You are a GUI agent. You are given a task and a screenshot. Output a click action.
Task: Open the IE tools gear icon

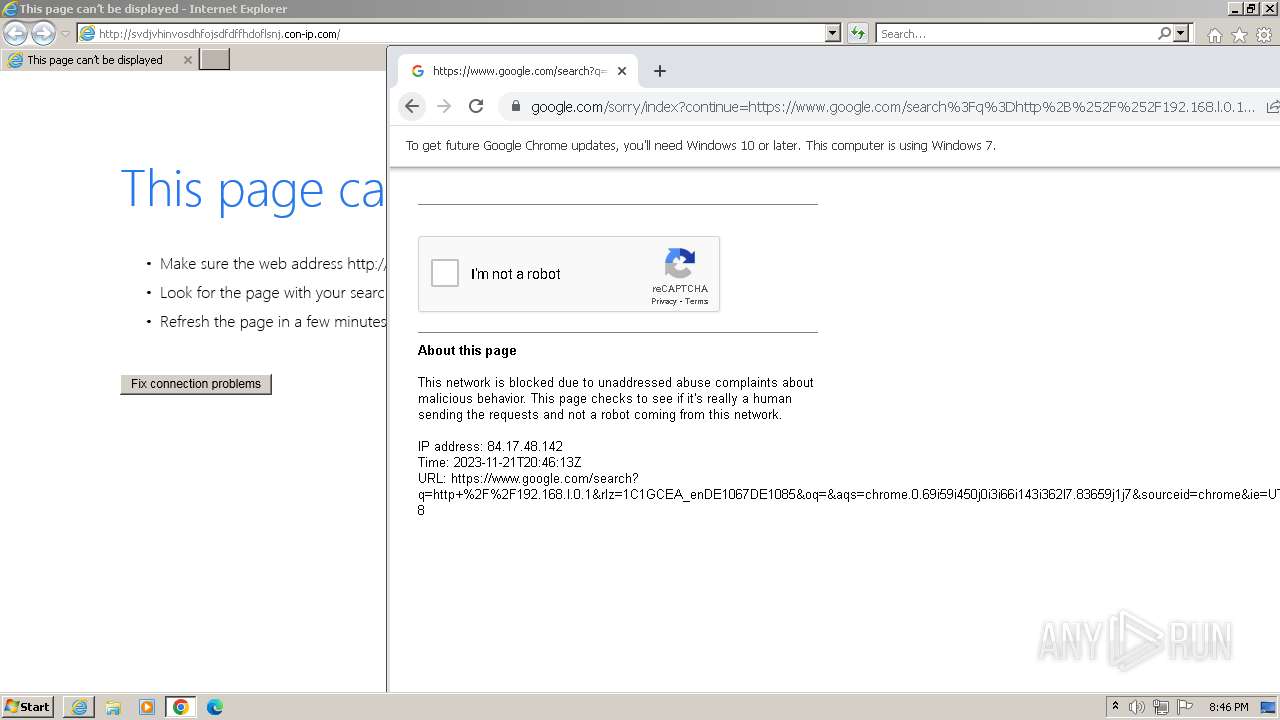click(1264, 35)
